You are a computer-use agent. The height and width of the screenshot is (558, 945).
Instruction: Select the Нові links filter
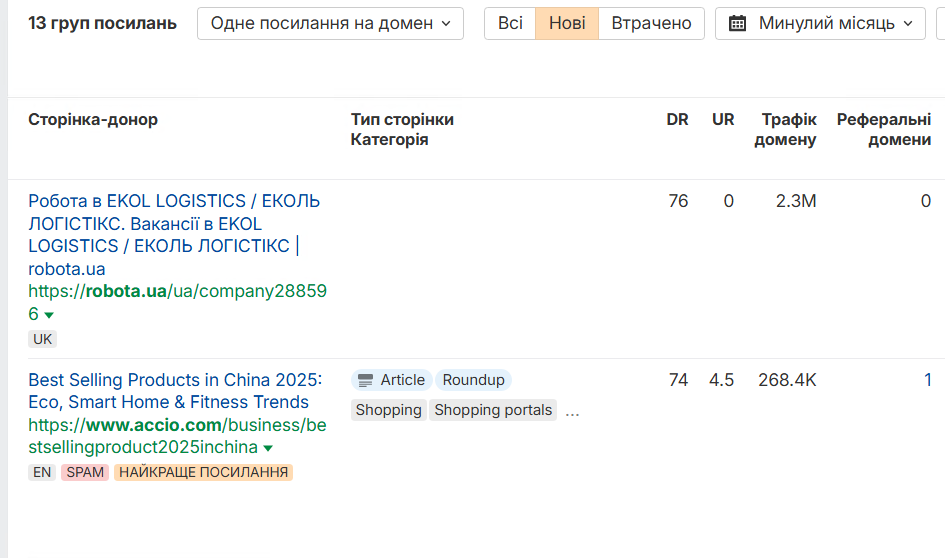coord(567,23)
